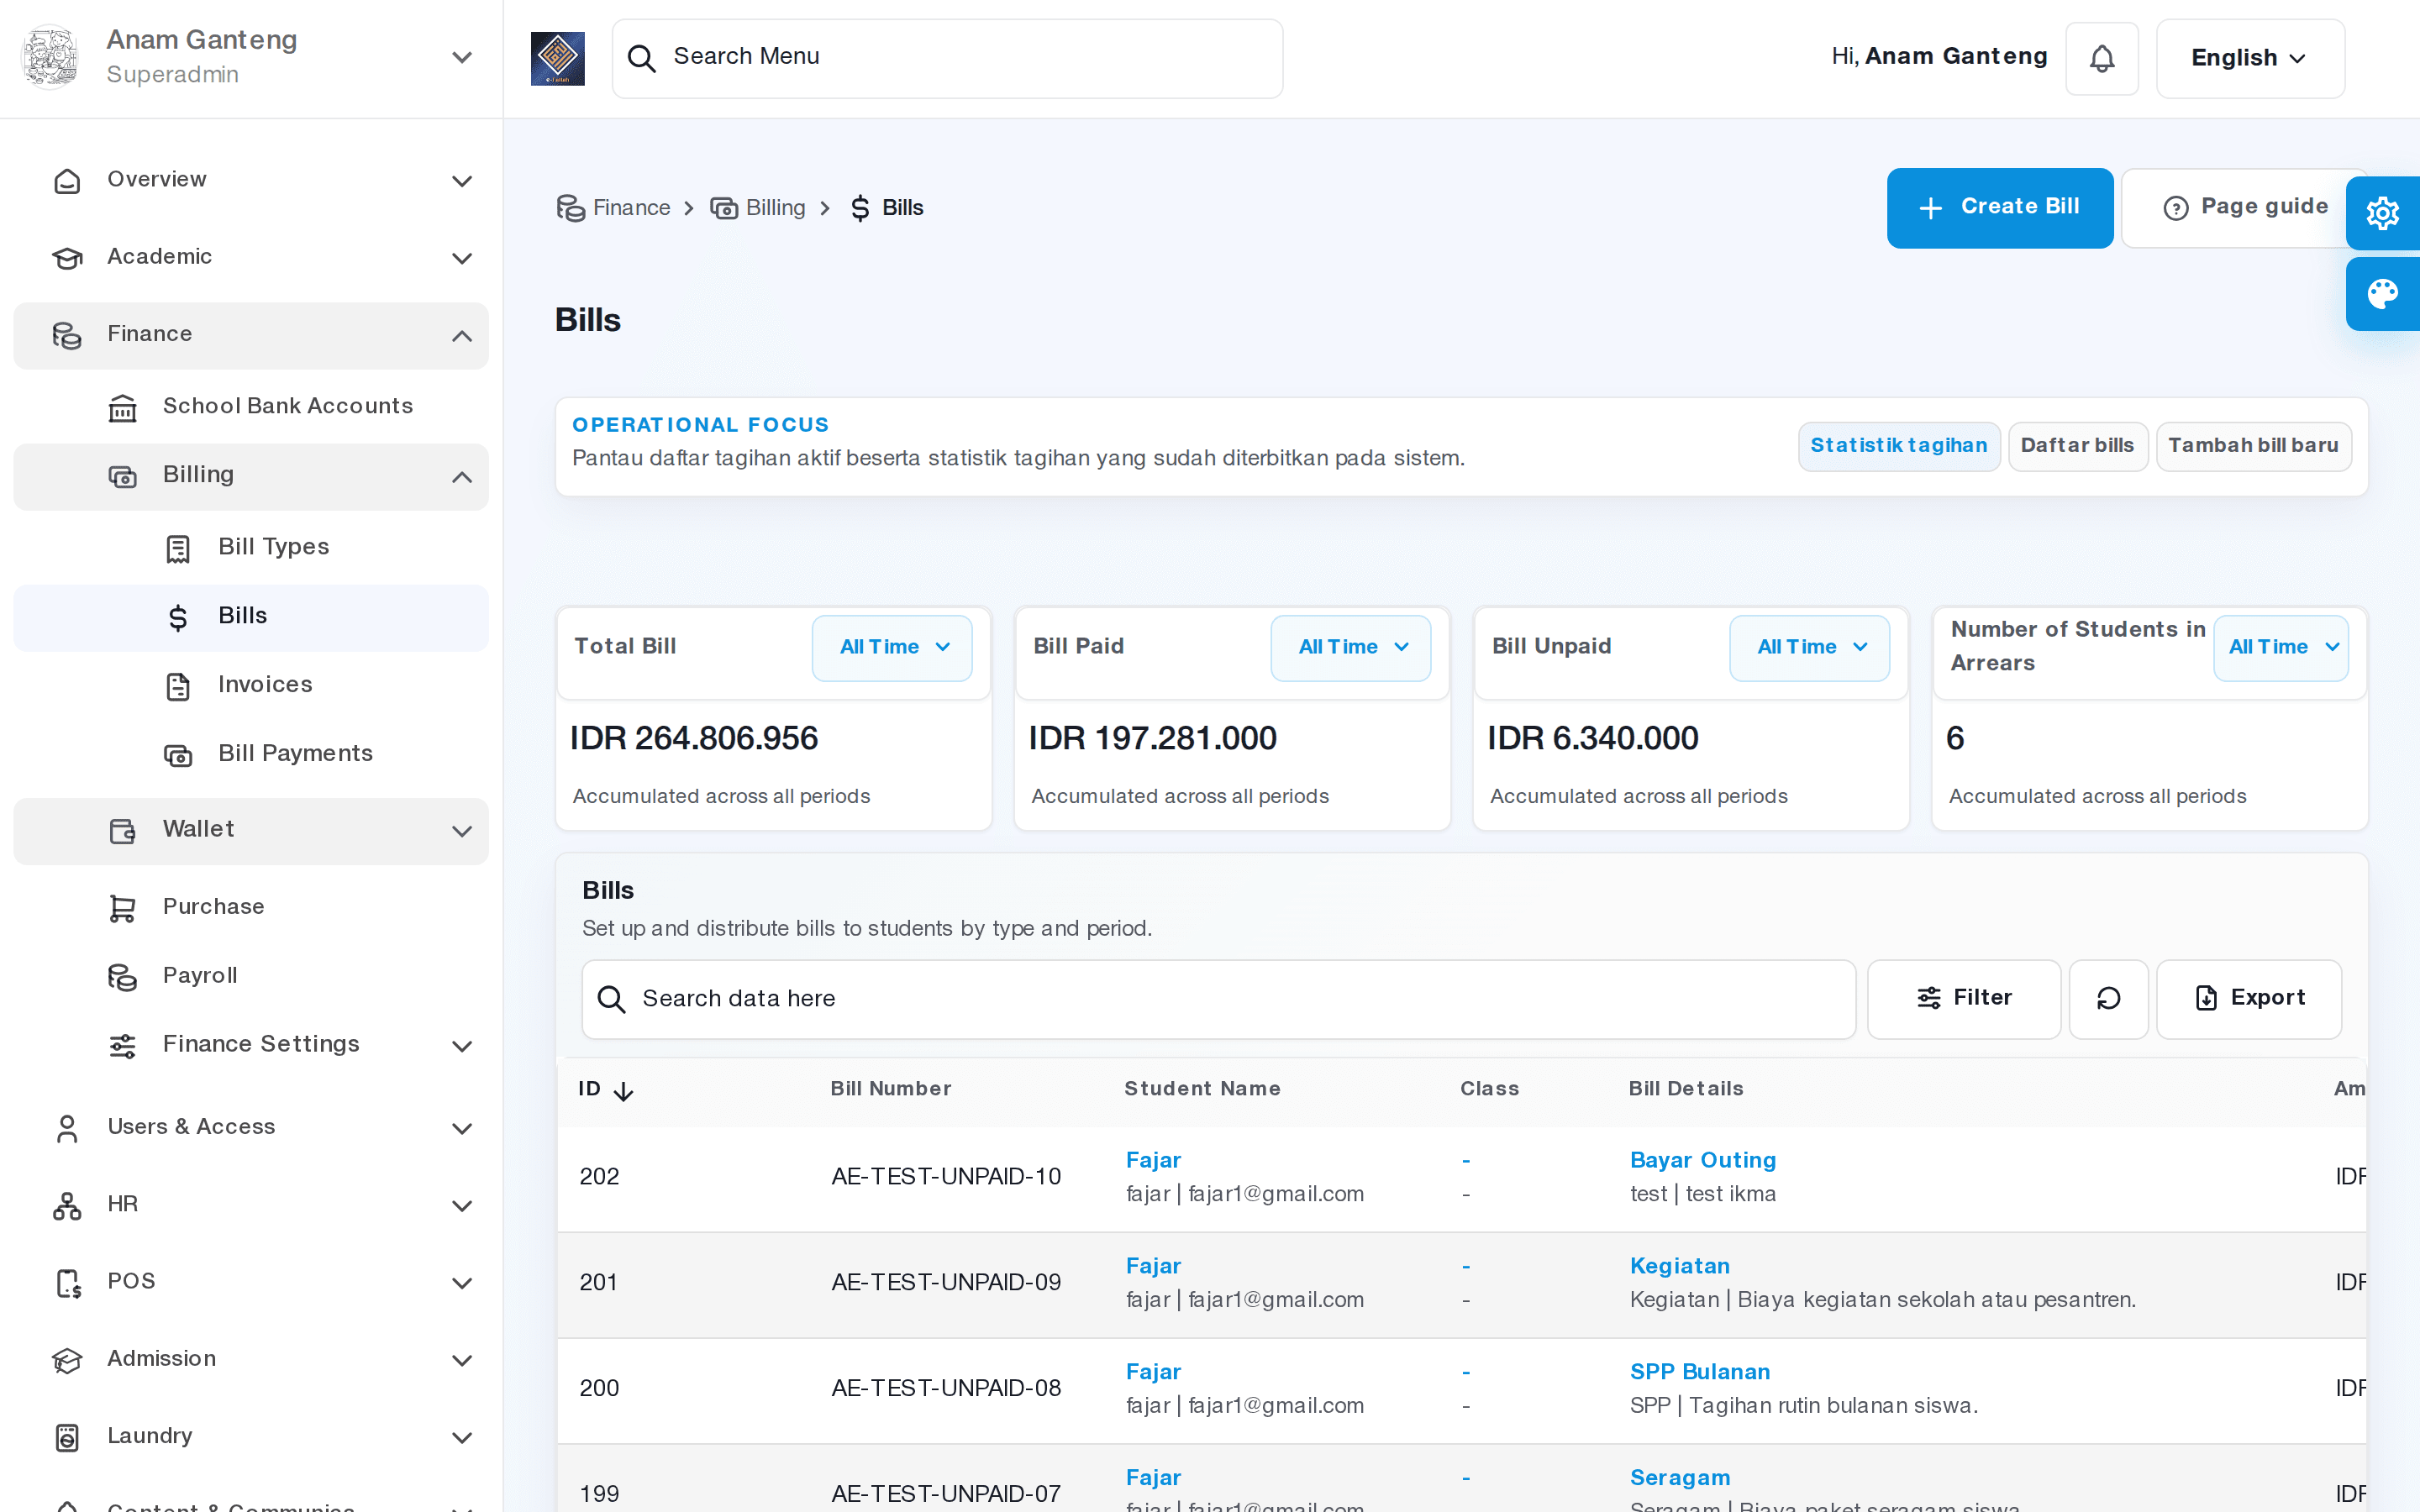Open the Bayar Outing bill details link
Viewport: 2420px width, 1512px height.
(1702, 1160)
